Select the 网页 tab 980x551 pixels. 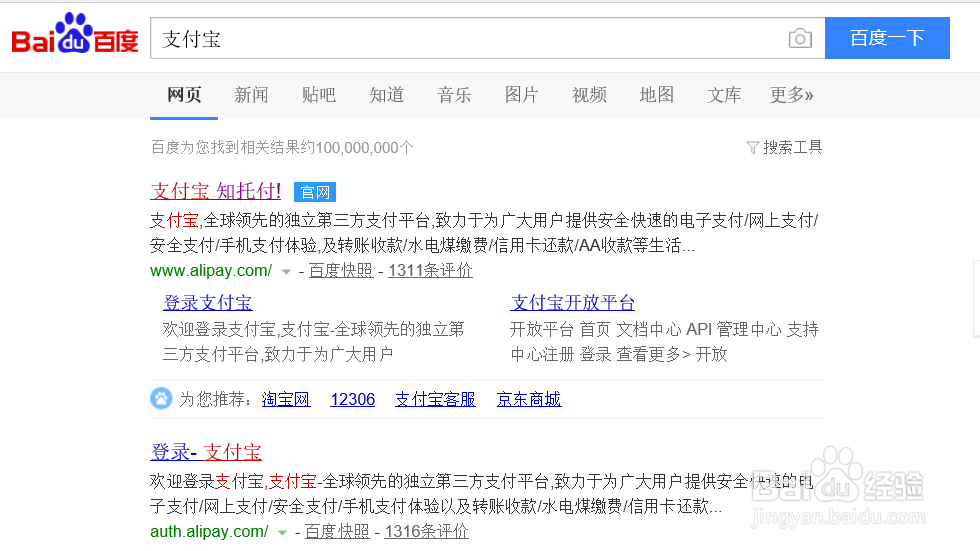[184, 95]
